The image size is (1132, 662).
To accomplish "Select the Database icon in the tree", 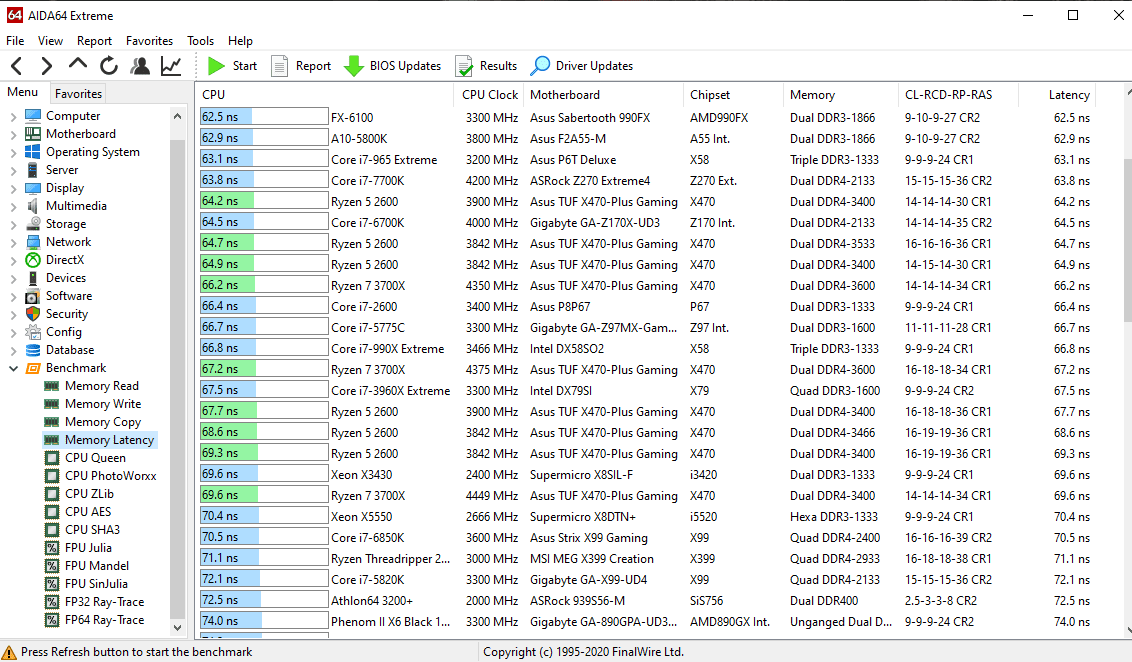I will pos(32,350).
